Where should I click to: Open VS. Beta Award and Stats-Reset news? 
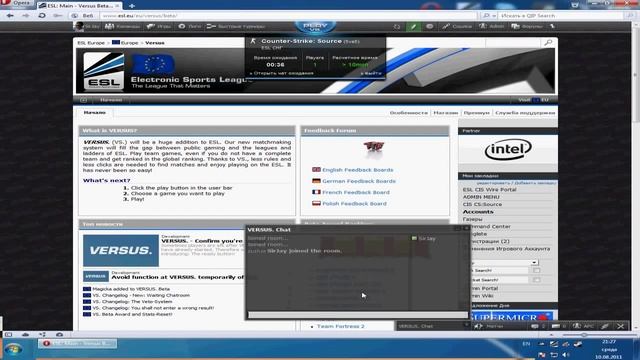point(132,314)
